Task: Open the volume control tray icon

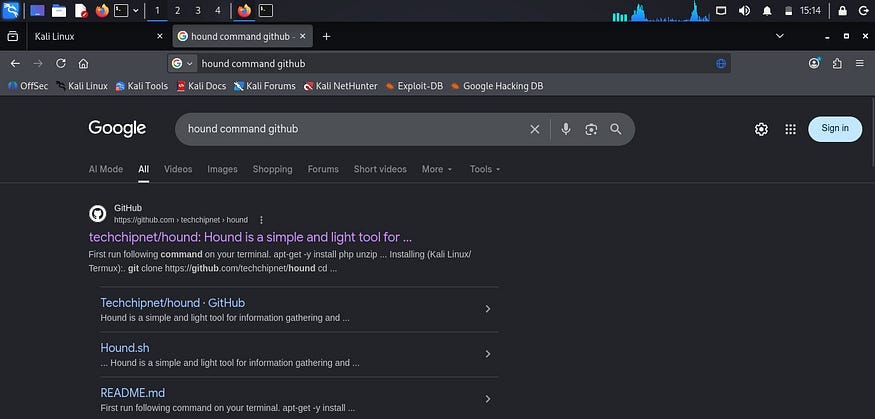Action: pos(744,11)
